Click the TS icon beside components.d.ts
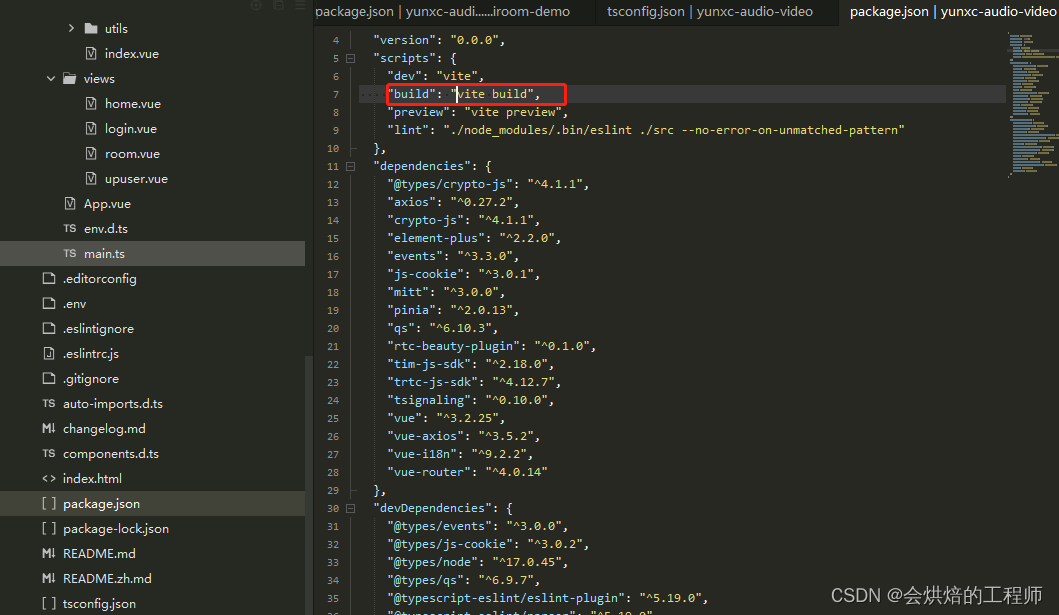The height and width of the screenshot is (615, 1059). click(49, 453)
